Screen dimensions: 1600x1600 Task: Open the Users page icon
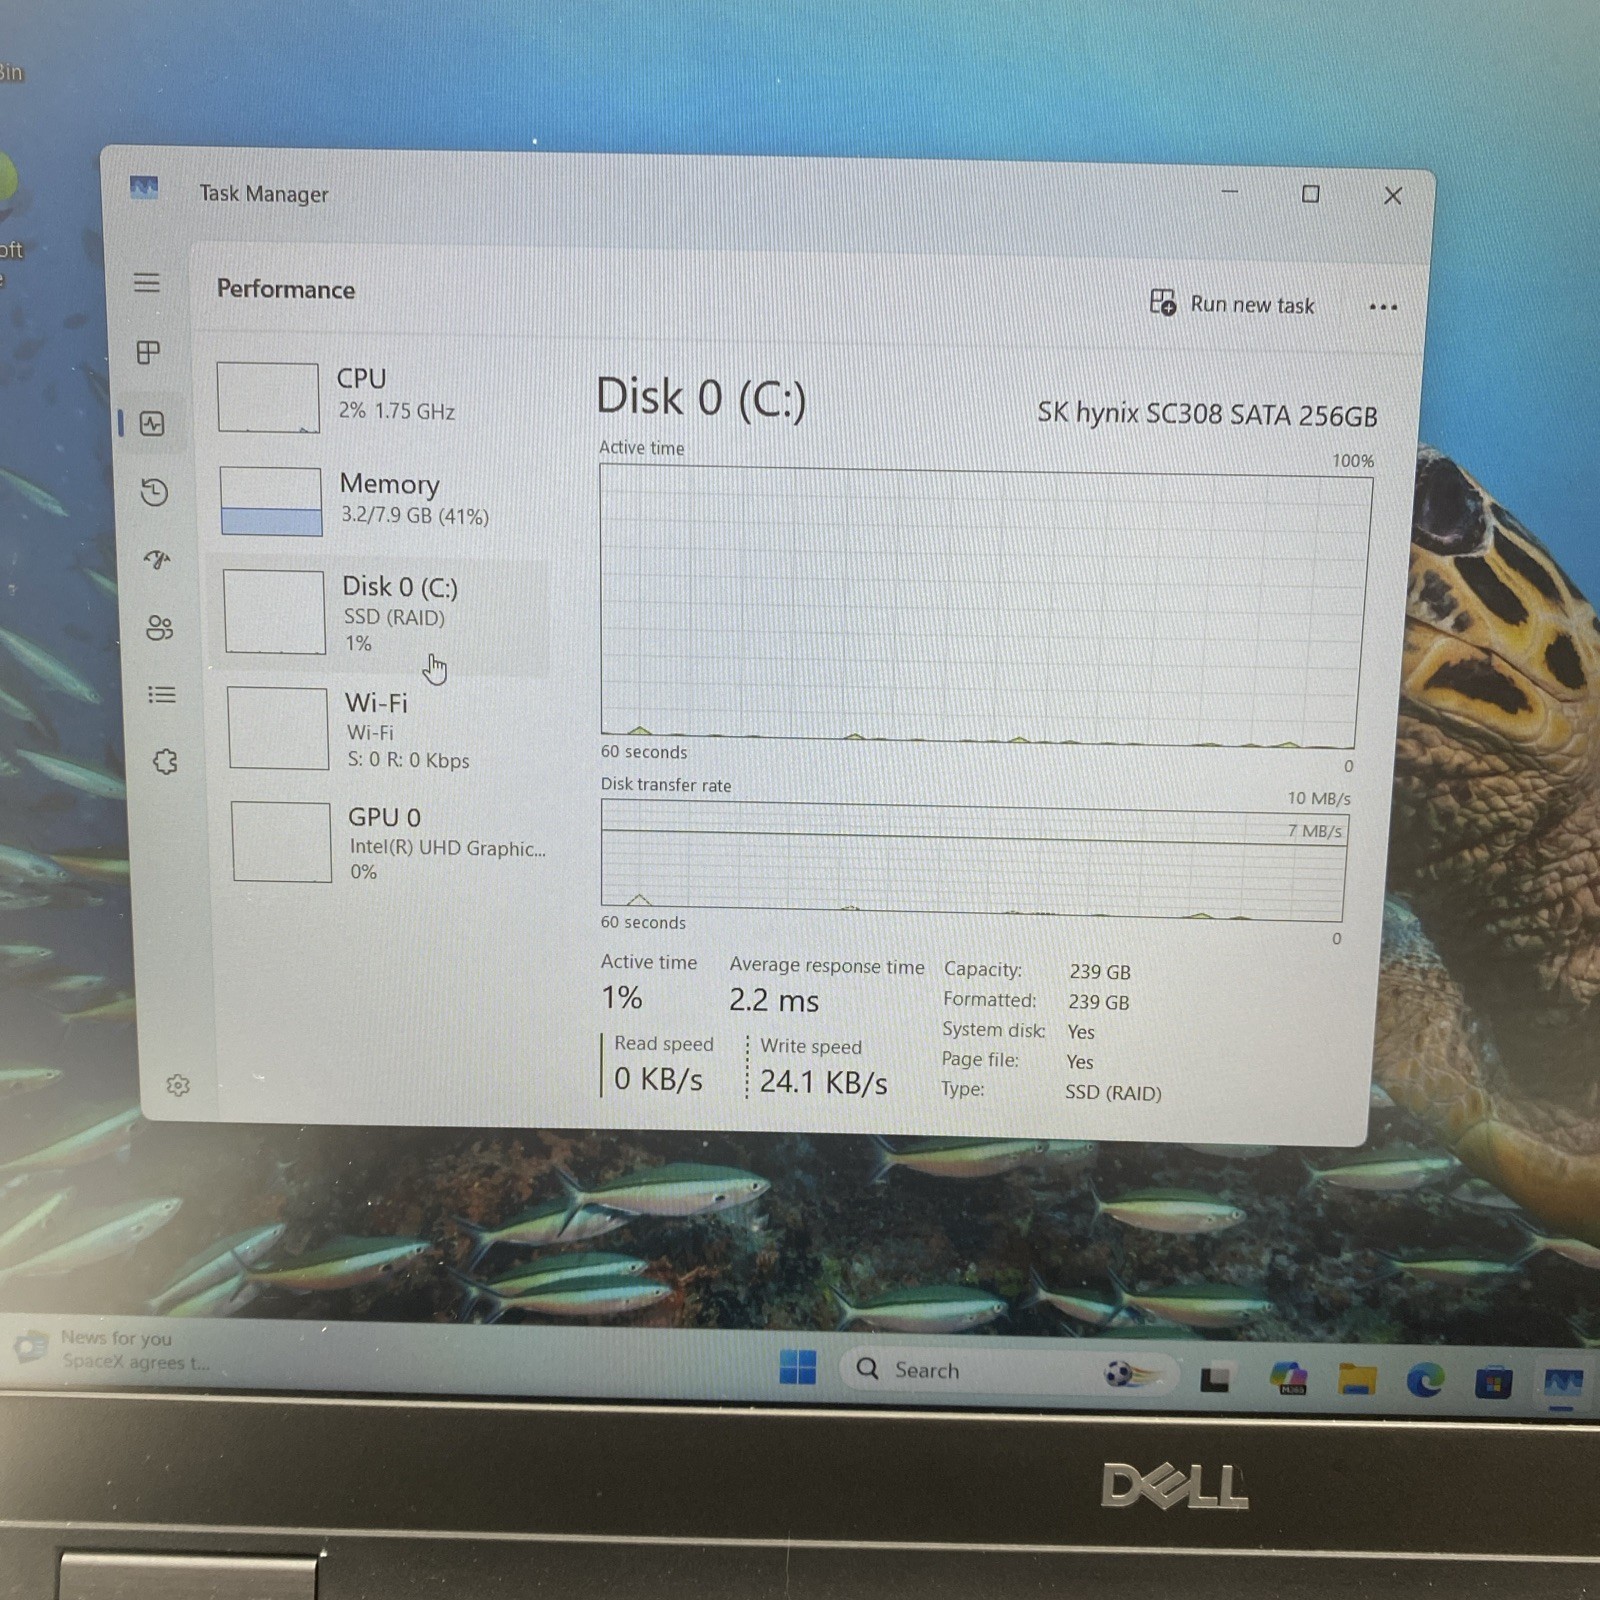coord(160,627)
